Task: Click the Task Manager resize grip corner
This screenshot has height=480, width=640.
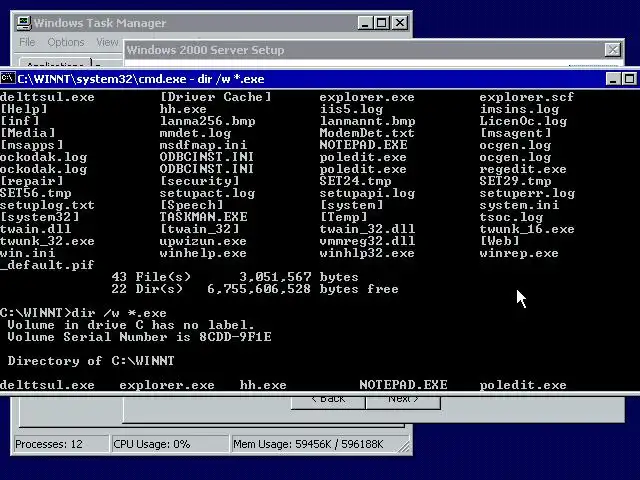Action: tap(404, 447)
